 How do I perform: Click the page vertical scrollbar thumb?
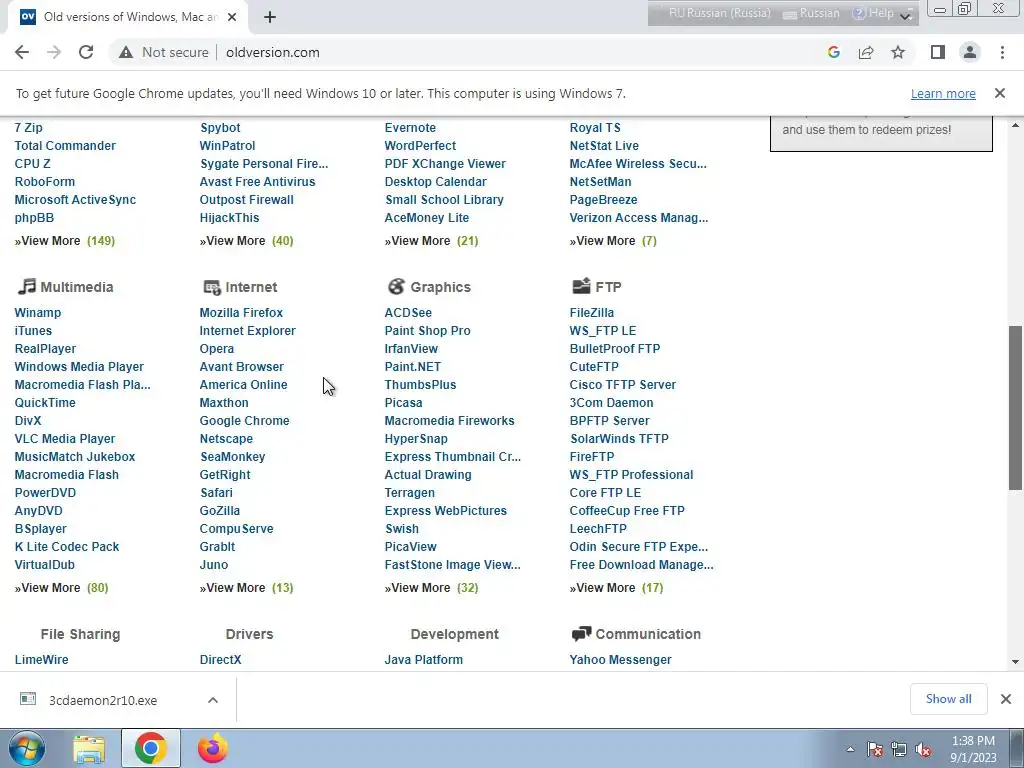coord(1016,408)
